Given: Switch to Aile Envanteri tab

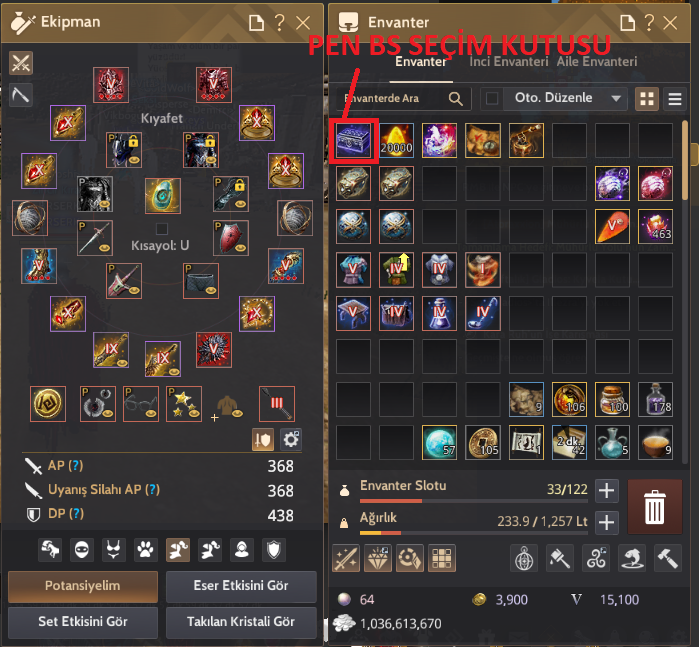Looking at the screenshot, I should (x=597, y=62).
